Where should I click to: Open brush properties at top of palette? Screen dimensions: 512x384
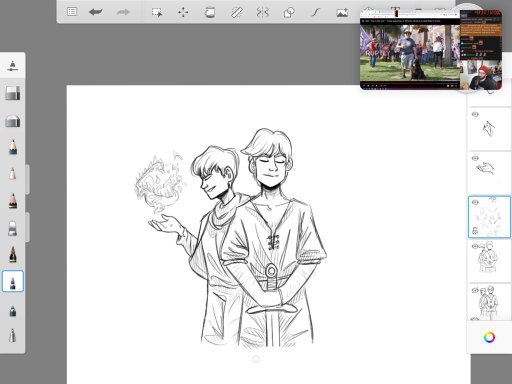coord(13,66)
